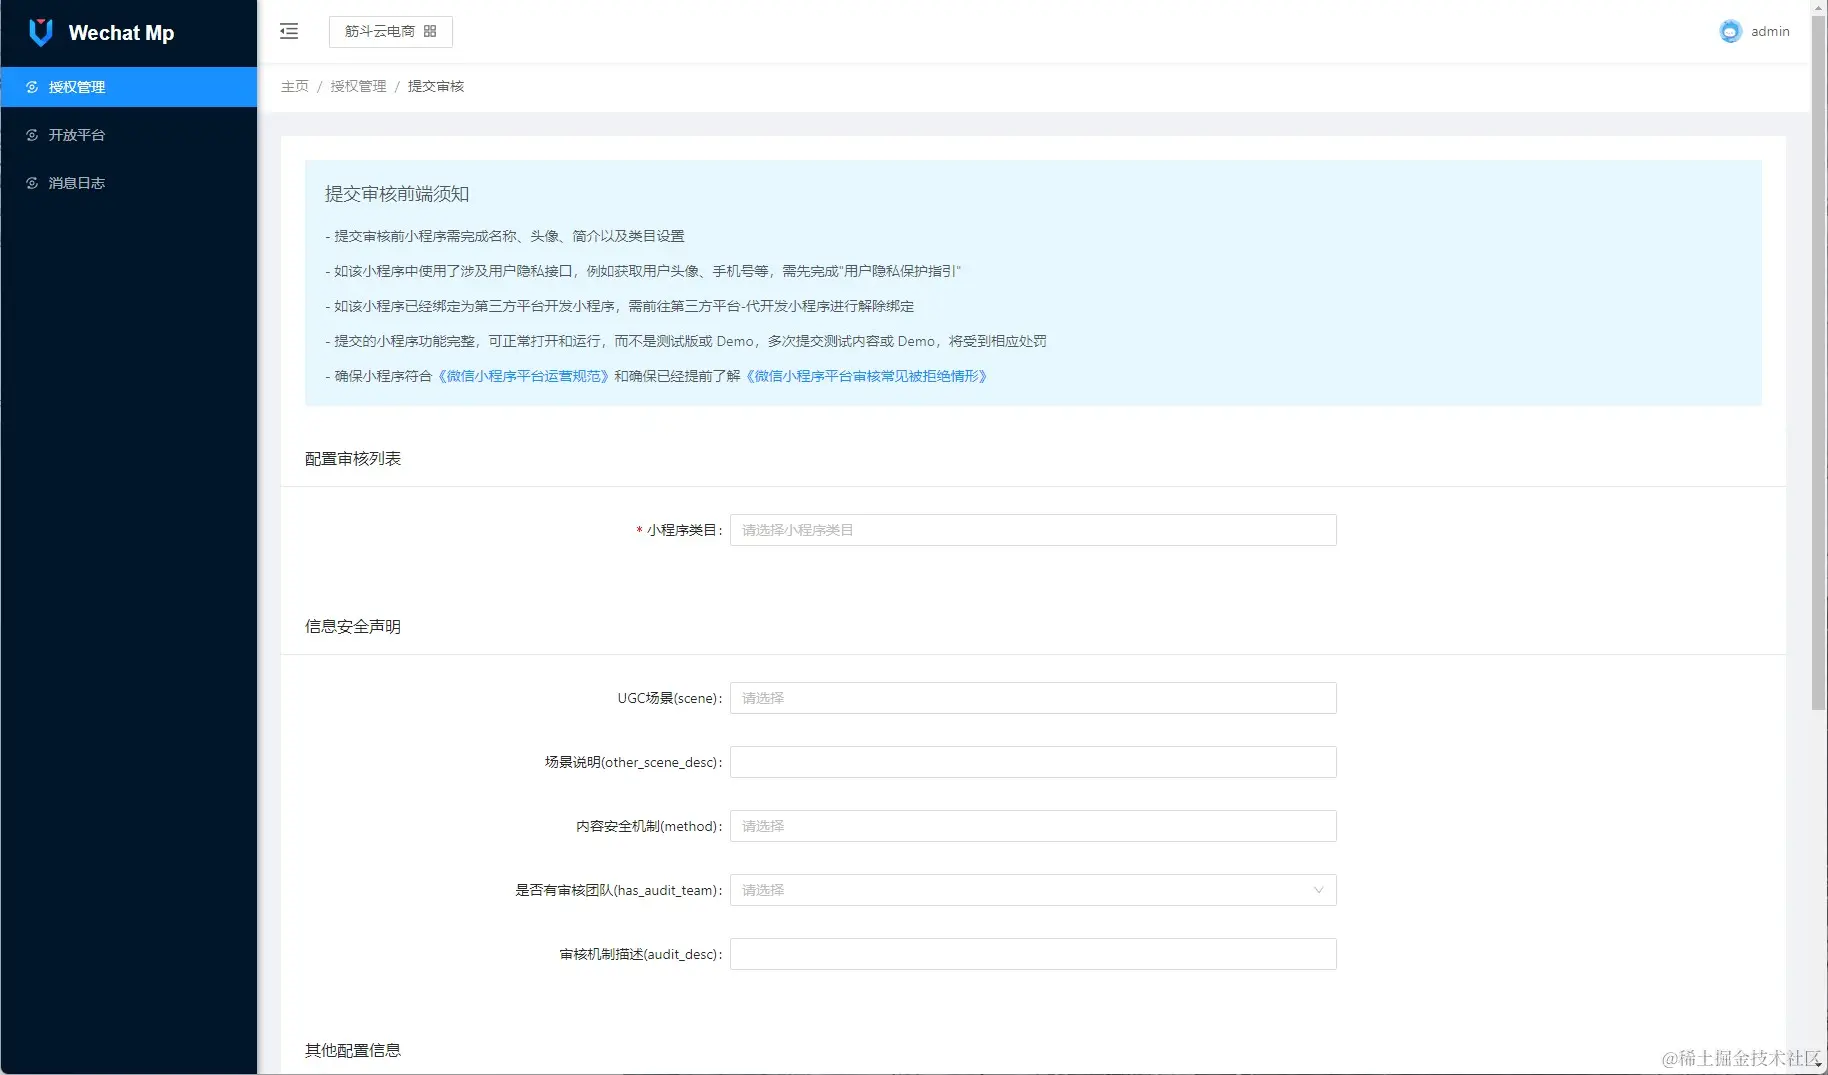
Task: Click the 授权管理 breadcrumb item
Action: (358, 86)
